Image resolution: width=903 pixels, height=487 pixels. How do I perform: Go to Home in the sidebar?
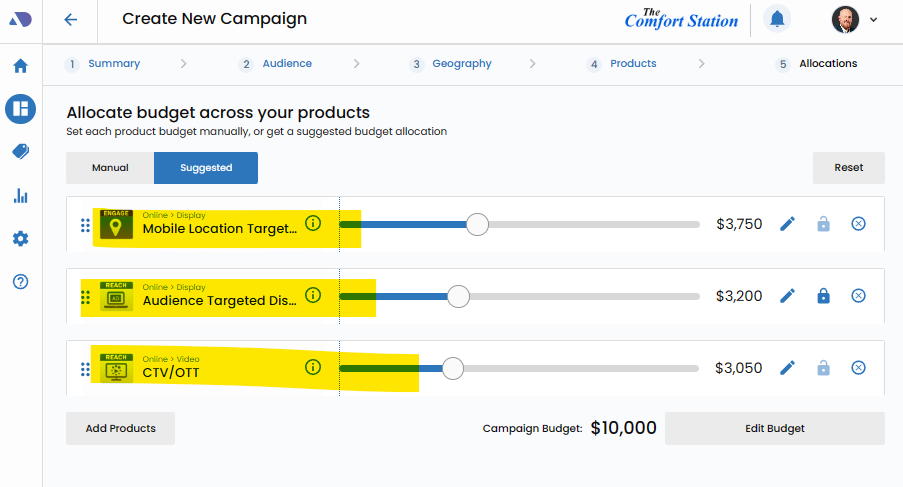pos(20,67)
